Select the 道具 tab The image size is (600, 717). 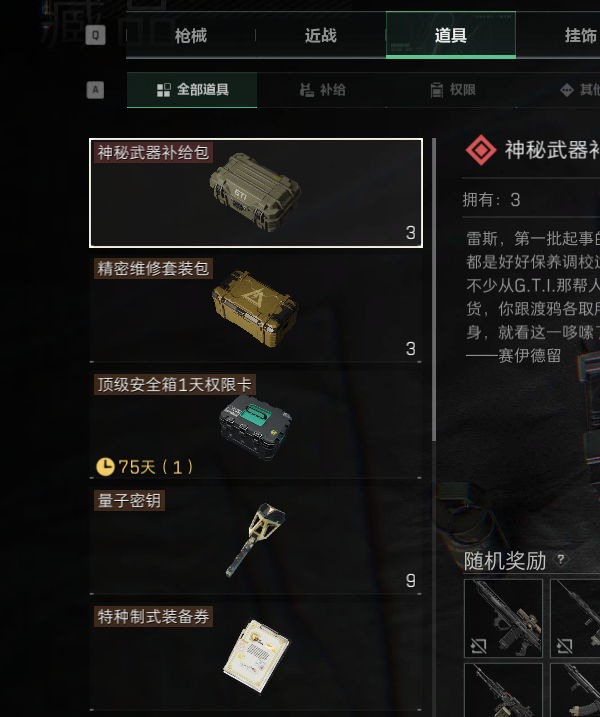tap(451, 35)
